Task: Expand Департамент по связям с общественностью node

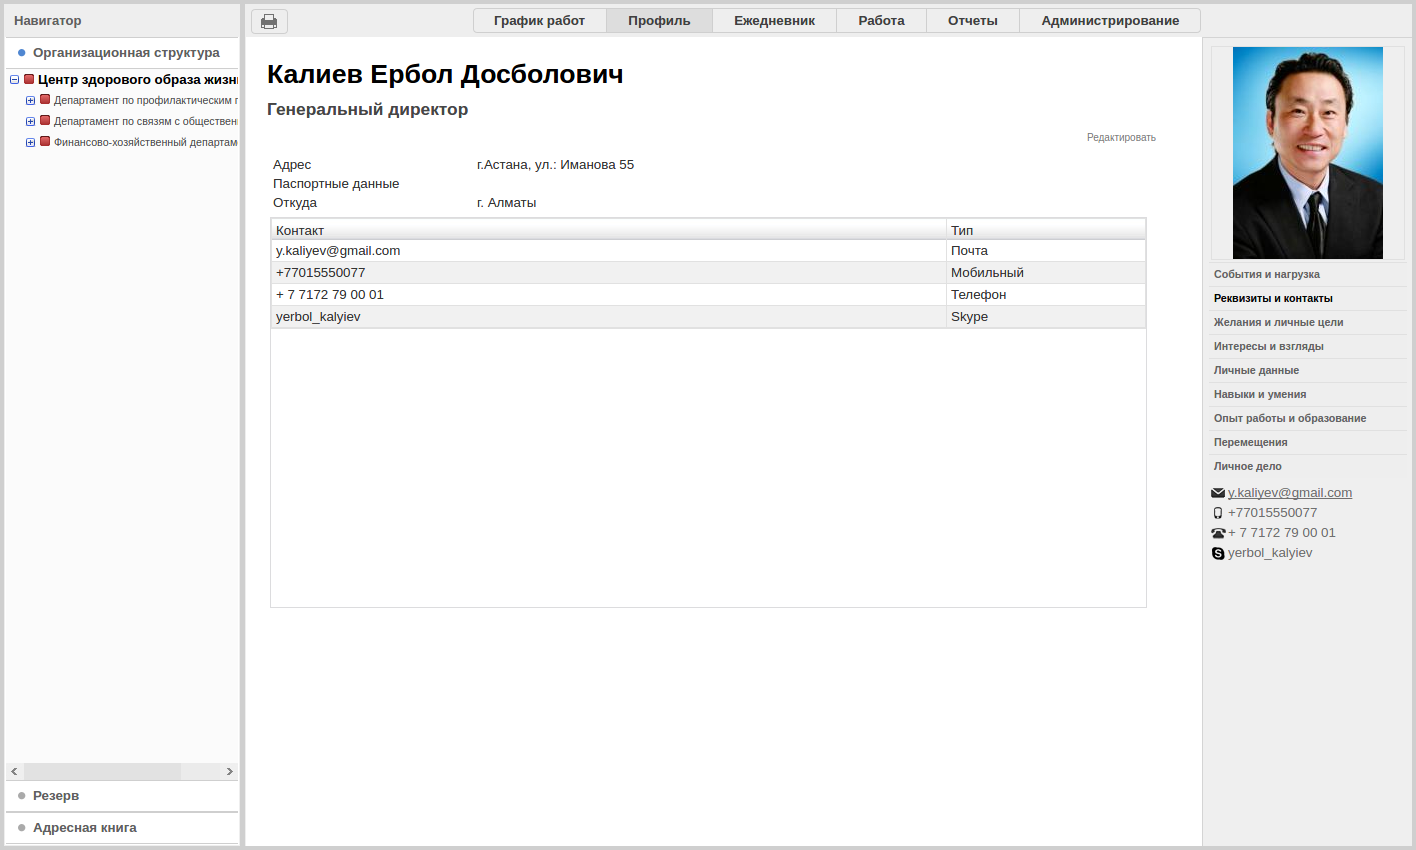Action: [30, 122]
